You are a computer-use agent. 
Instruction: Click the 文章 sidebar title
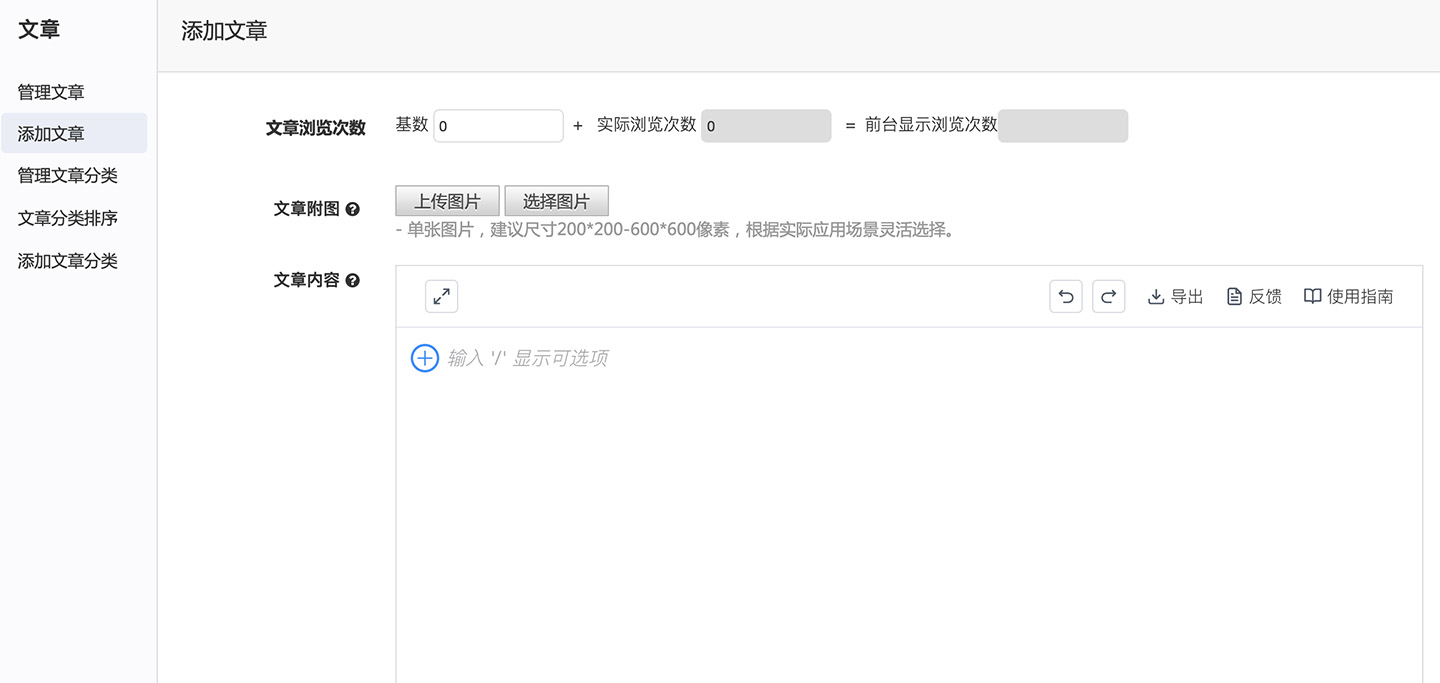(39, 30)
